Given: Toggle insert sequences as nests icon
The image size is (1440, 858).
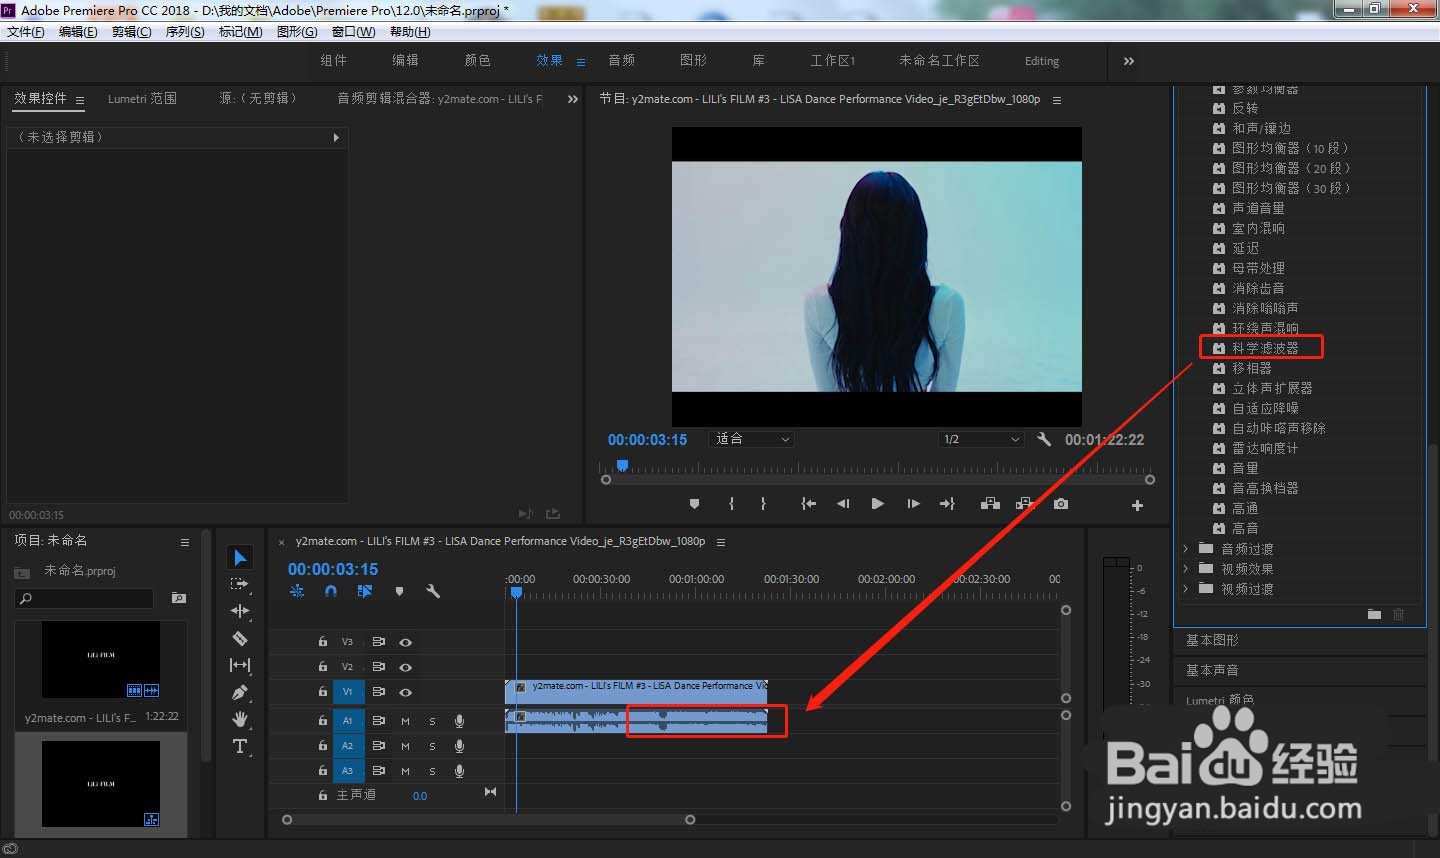Looking at the screenshot, I should [x=297, y=591].
